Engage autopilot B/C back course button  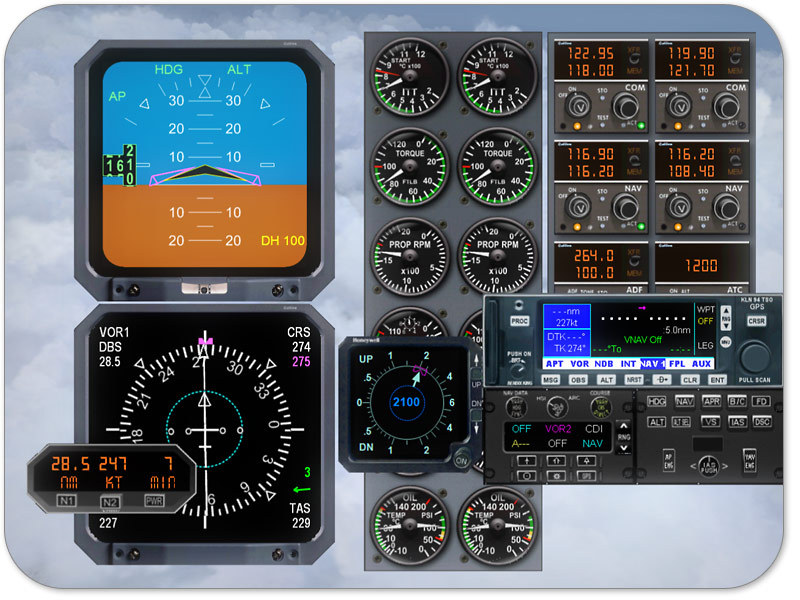pyautogui.click(x=737, y=402)
